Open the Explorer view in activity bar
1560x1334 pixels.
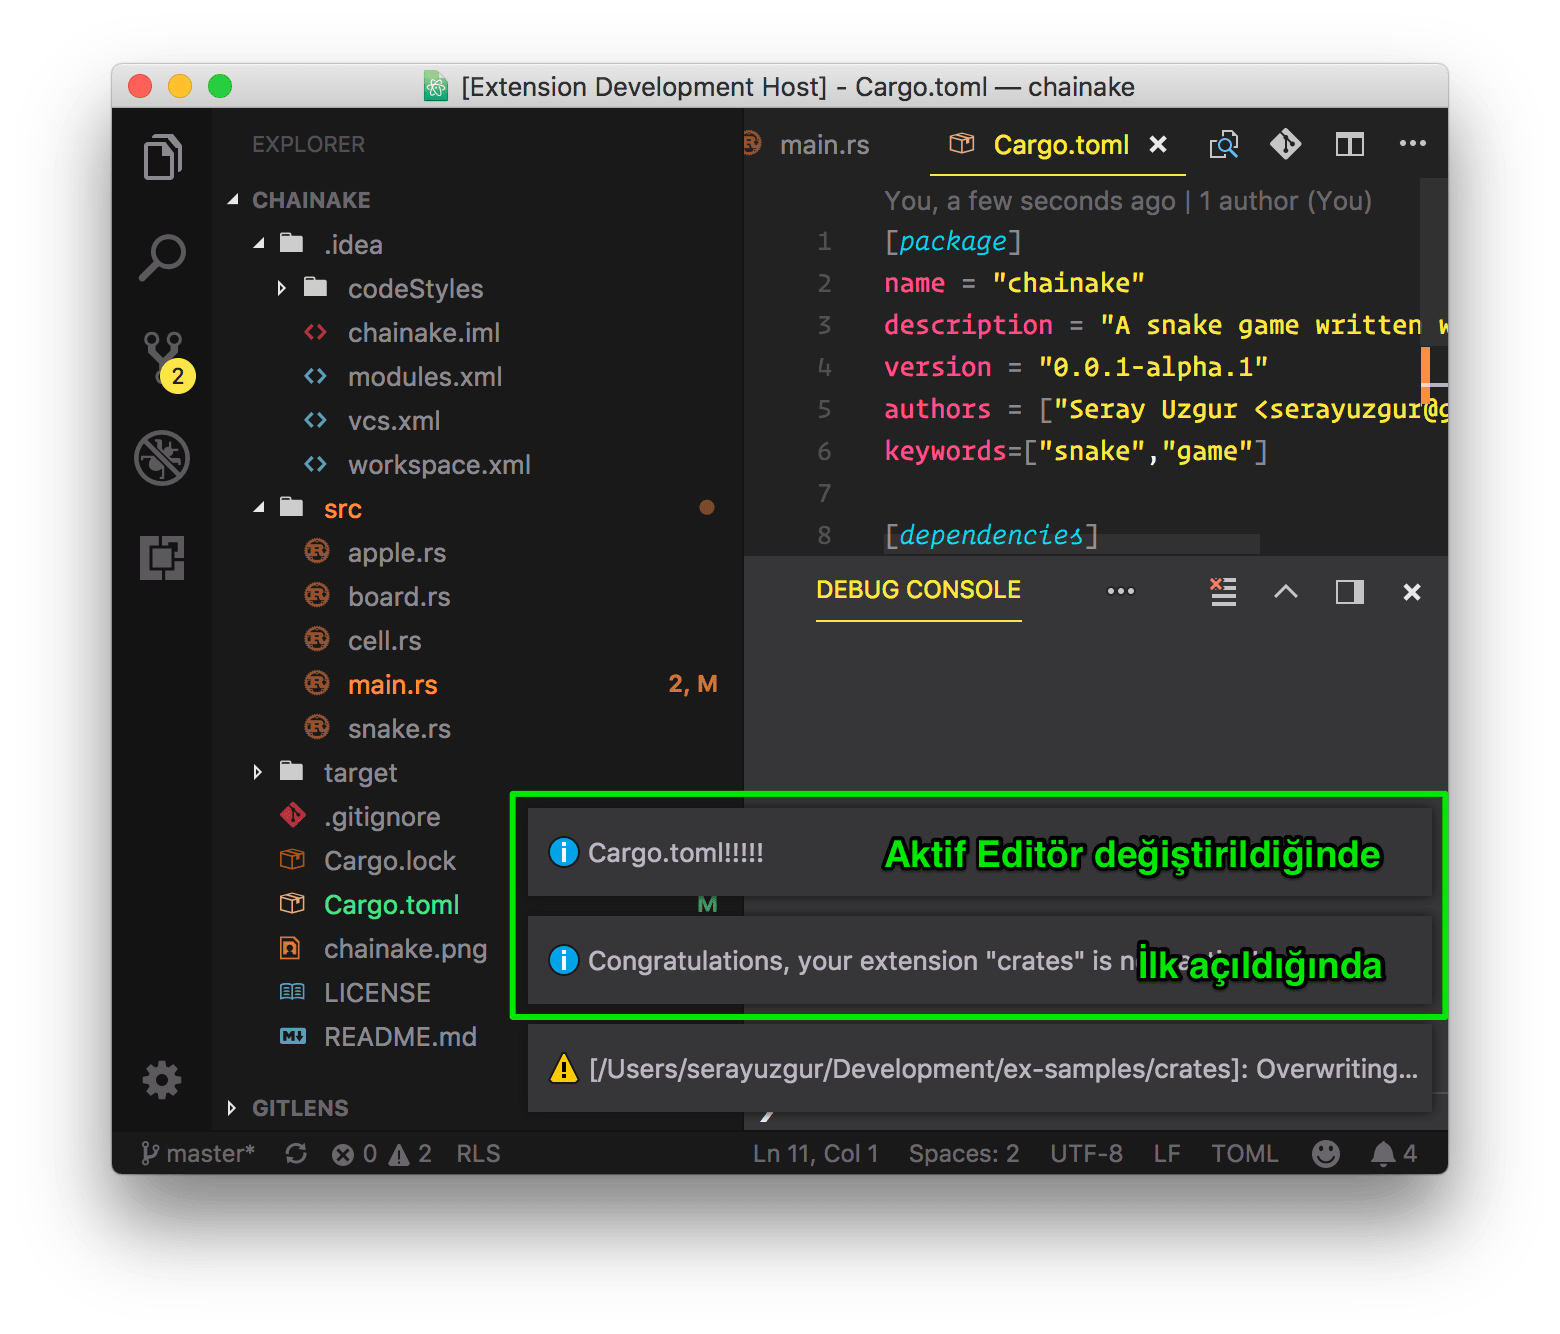point(162,157)
